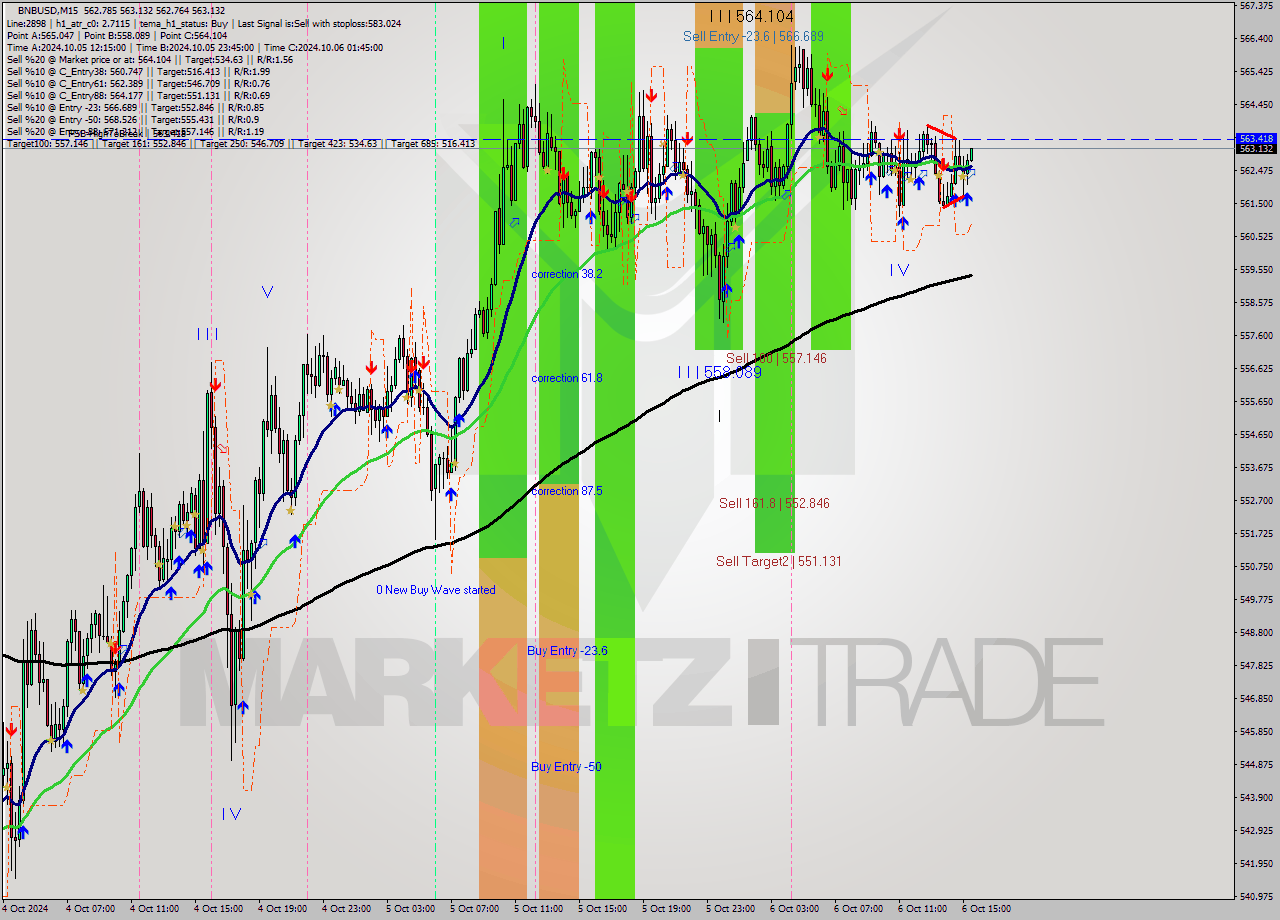Image resolution: width=1280 pixels, height=920 pixels.
Task: Click the '6 Oct 11:00' time label
Action: tap(922, 909)
